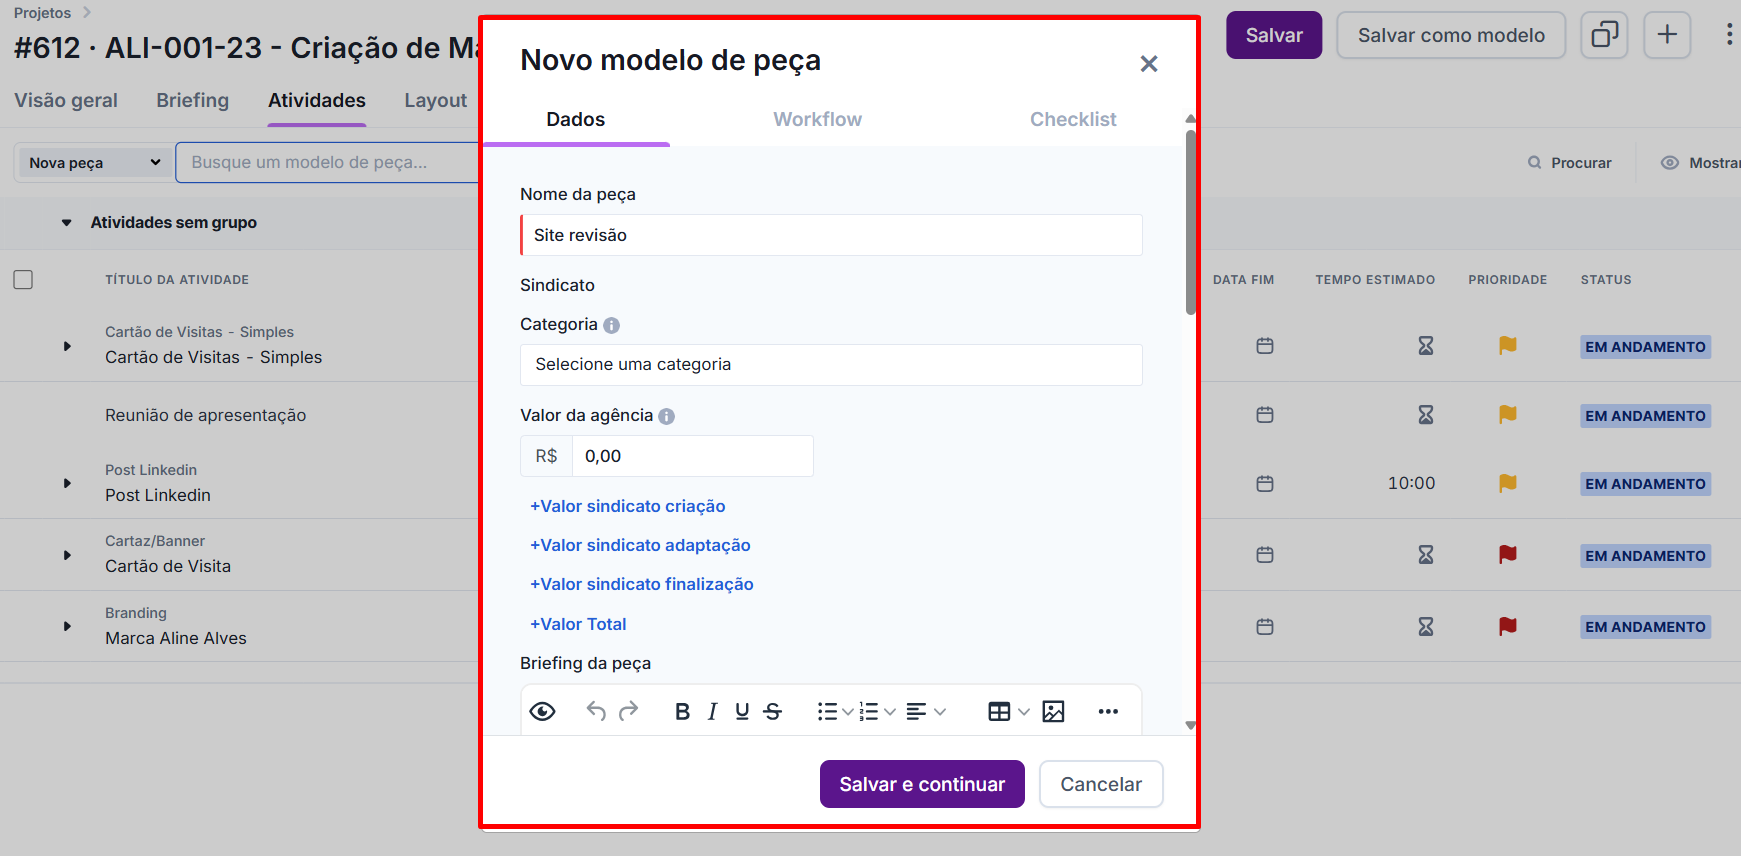Open the Checklist tab
1741x856 pixels.
(x=1072, y=120)
